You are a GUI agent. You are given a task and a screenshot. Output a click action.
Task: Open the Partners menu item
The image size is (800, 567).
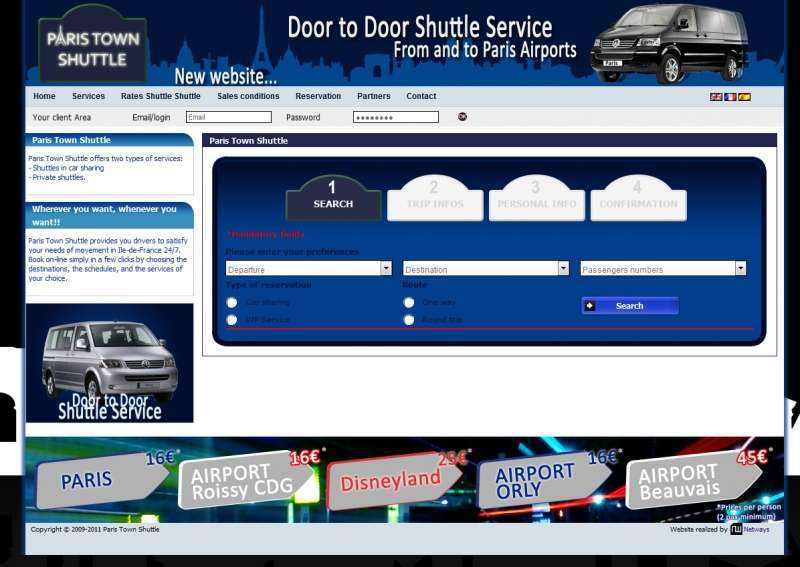374,96
